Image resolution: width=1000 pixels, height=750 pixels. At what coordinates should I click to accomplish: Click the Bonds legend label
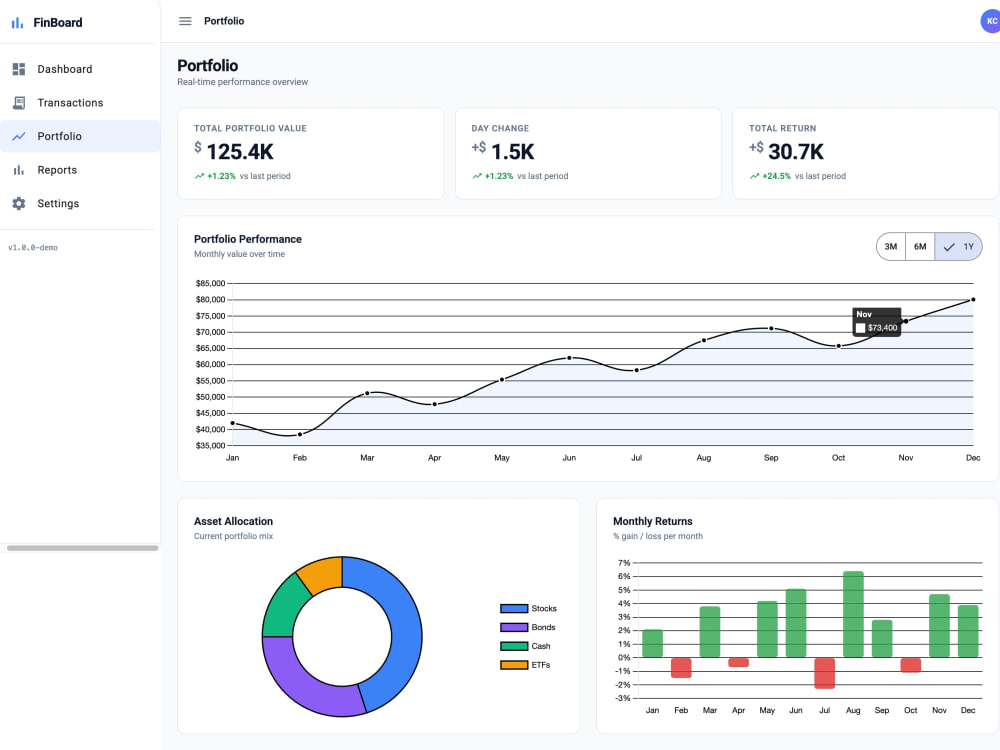pos(543,627)
